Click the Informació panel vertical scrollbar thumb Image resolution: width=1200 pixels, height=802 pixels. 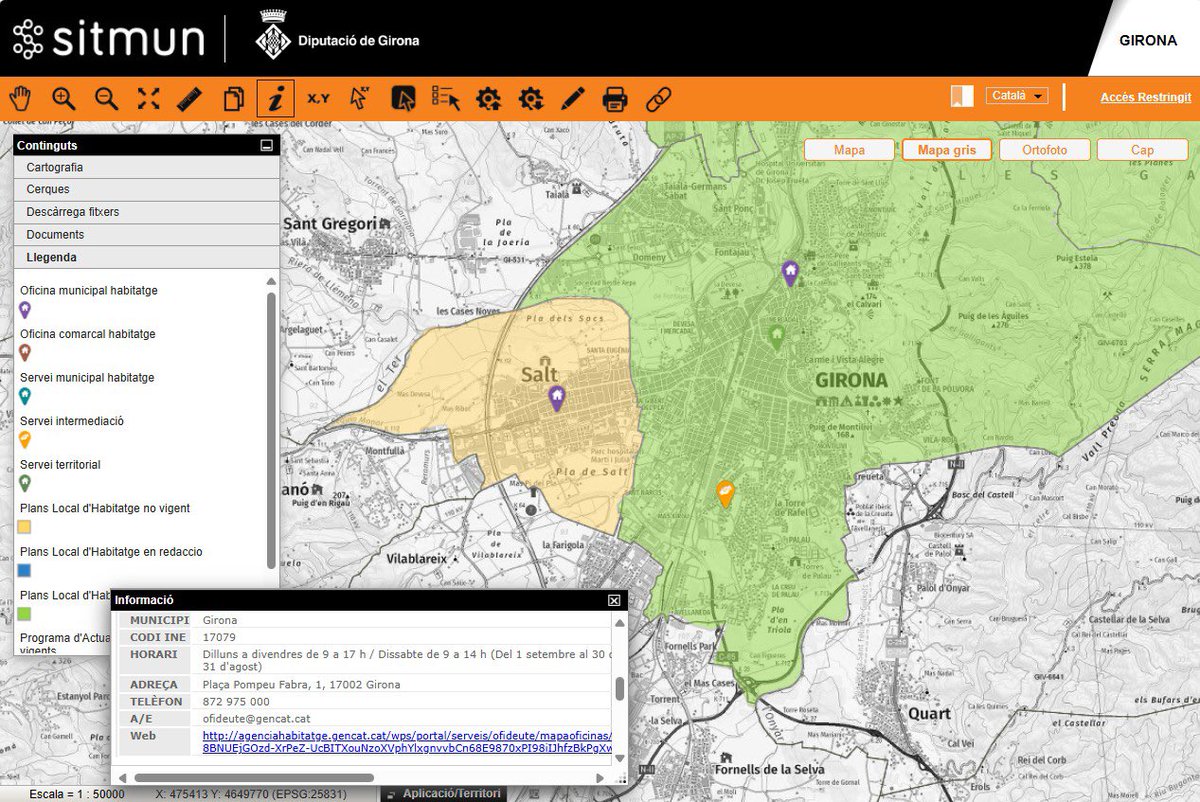click(x=620, y=689)
